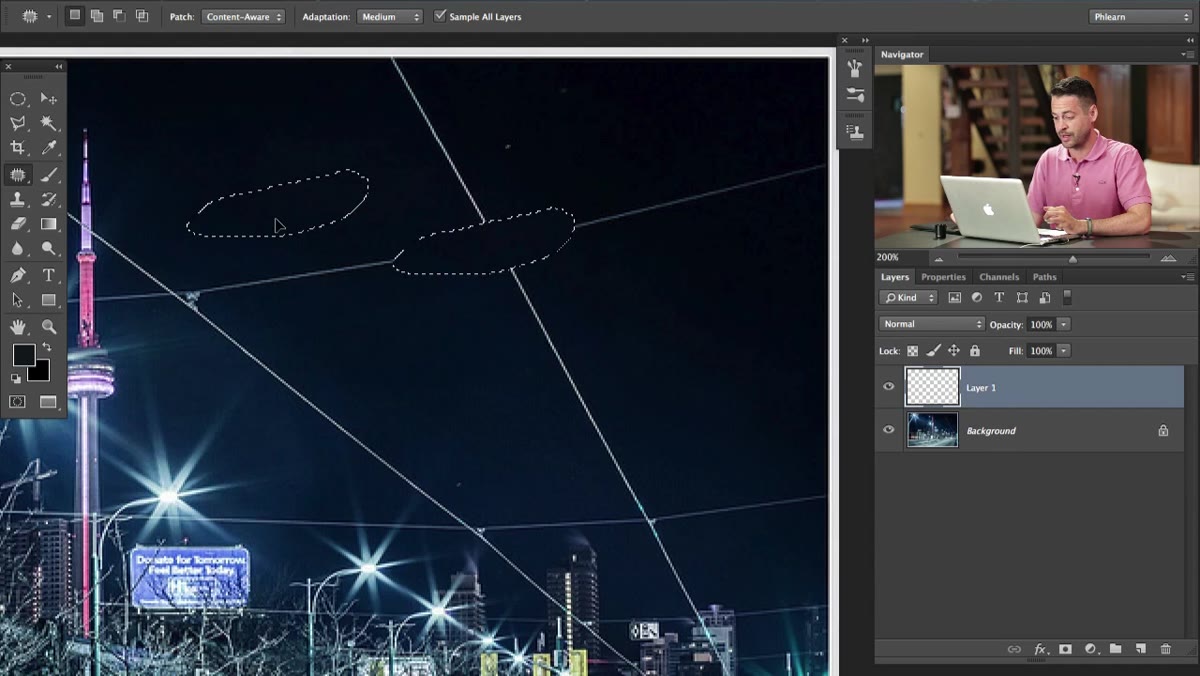Select the Rectangle shape tool
This screenshot has width=1200, height=676.
48,300
